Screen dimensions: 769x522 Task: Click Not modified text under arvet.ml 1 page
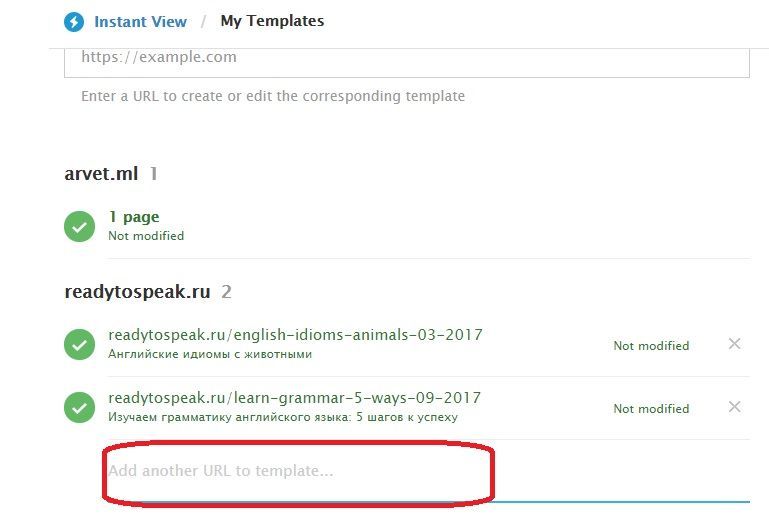[146, 236]
